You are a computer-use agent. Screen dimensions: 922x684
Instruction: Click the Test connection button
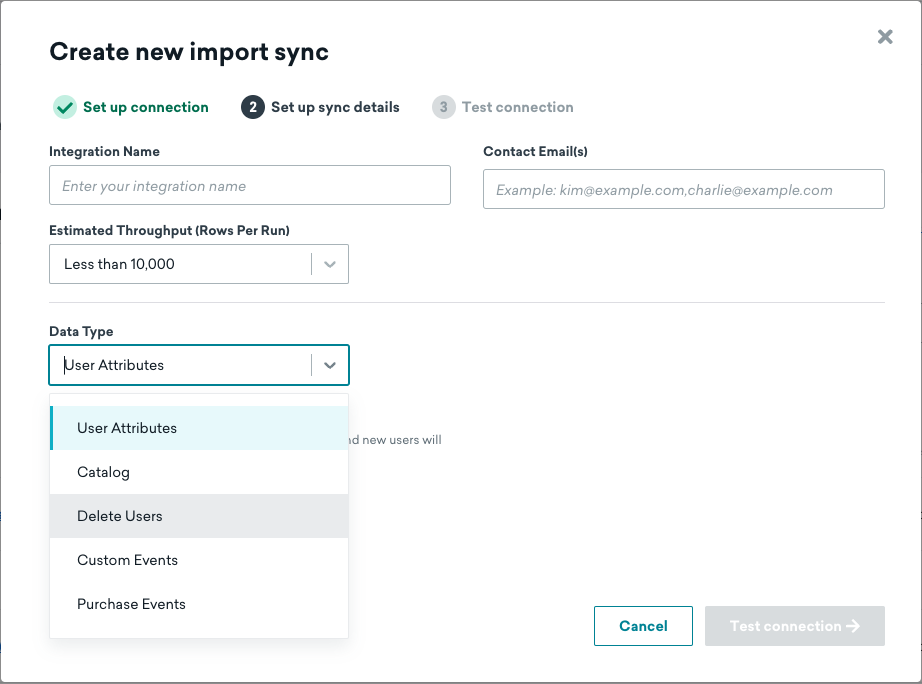point(795,626)
